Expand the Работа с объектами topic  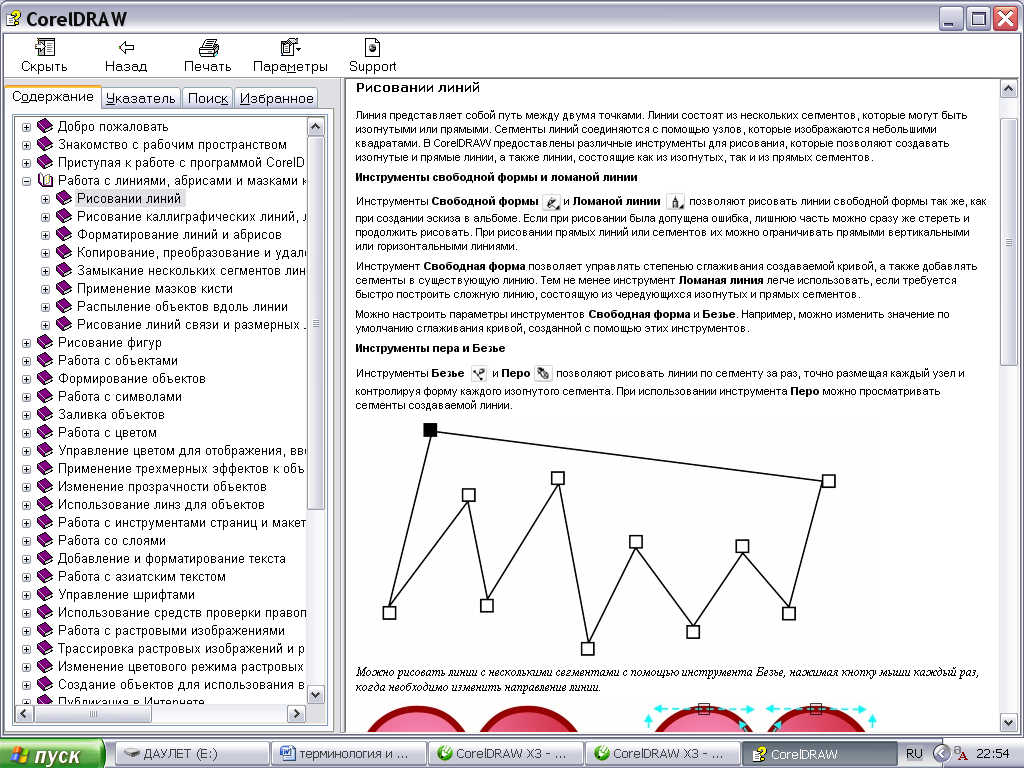(x=26, y=361)
